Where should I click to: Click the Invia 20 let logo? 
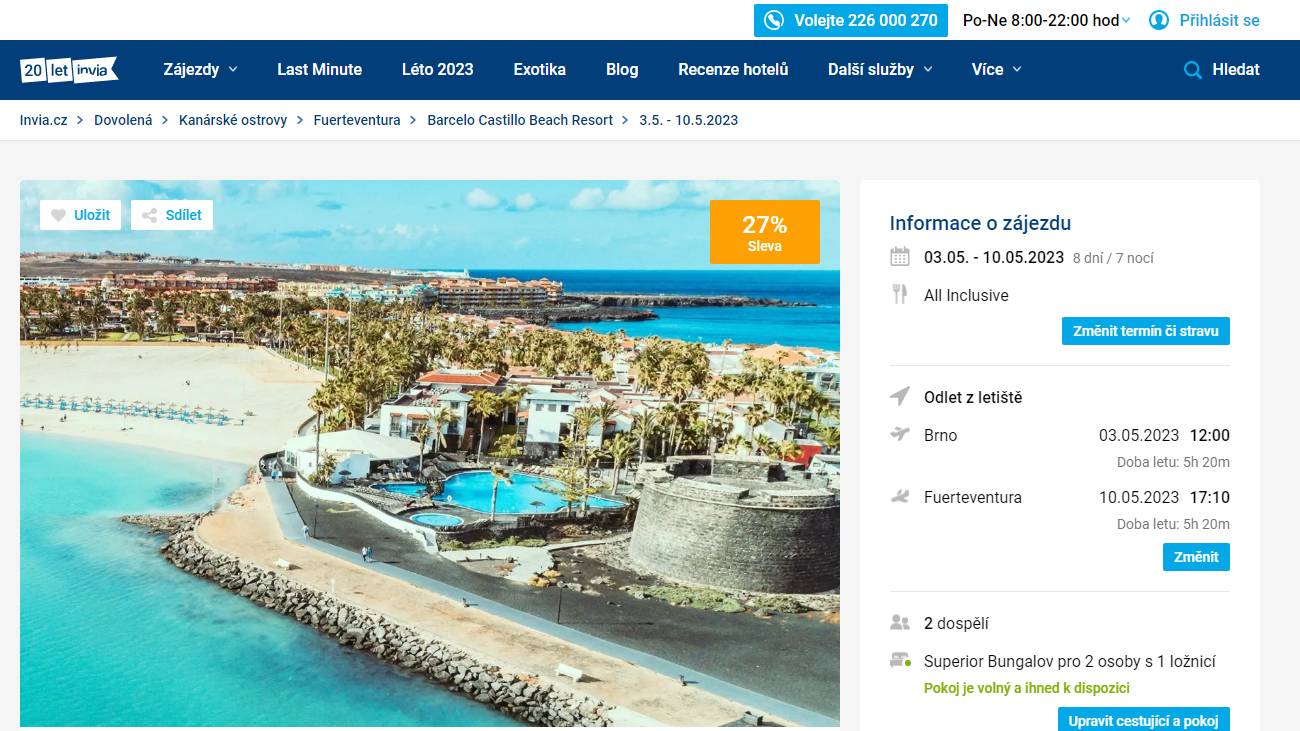[69, 70]
